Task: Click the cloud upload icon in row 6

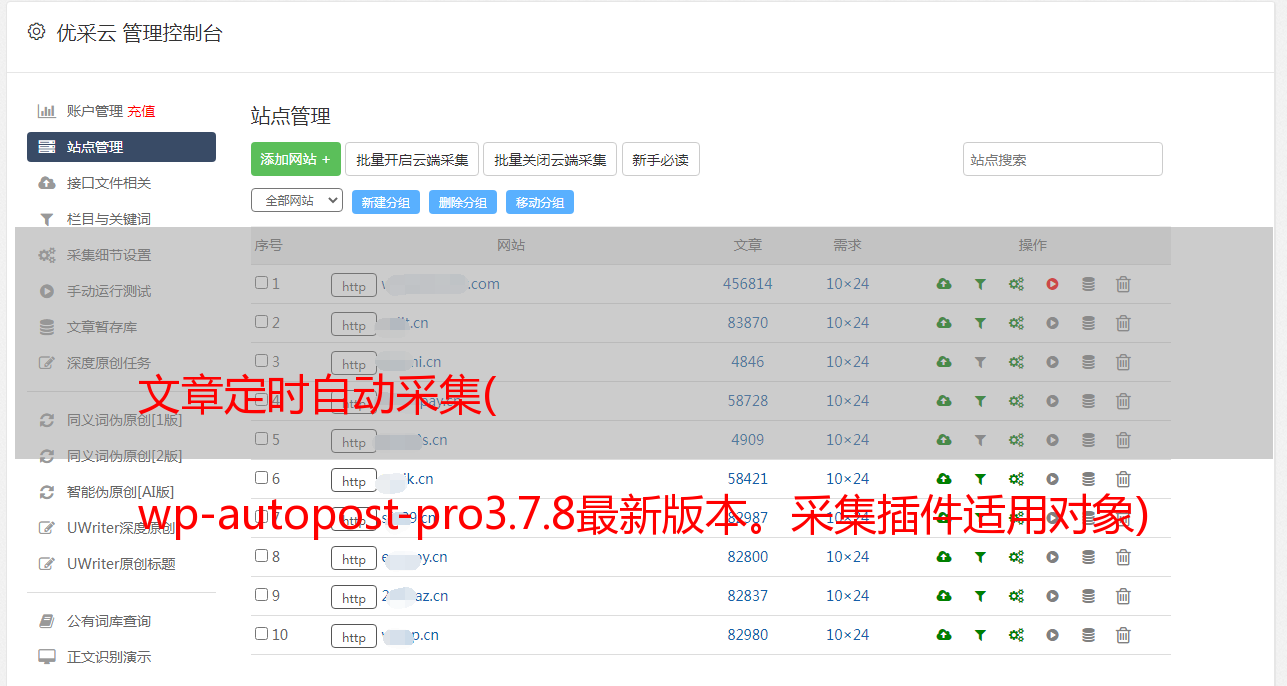Action: (x=944, y=479)
